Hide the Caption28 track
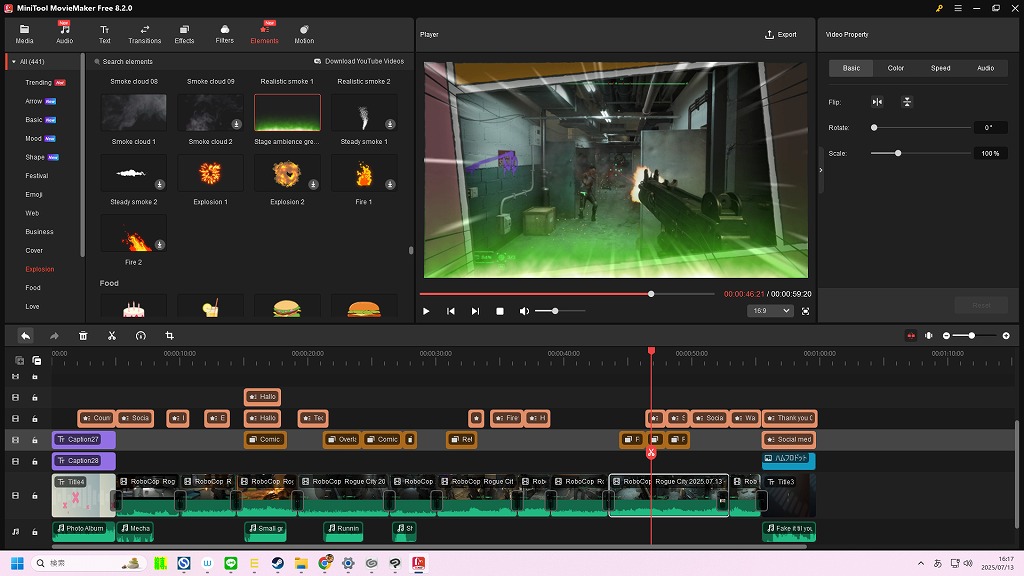The height and width of the screenshot is (576, 1024). tap(15, 462)
